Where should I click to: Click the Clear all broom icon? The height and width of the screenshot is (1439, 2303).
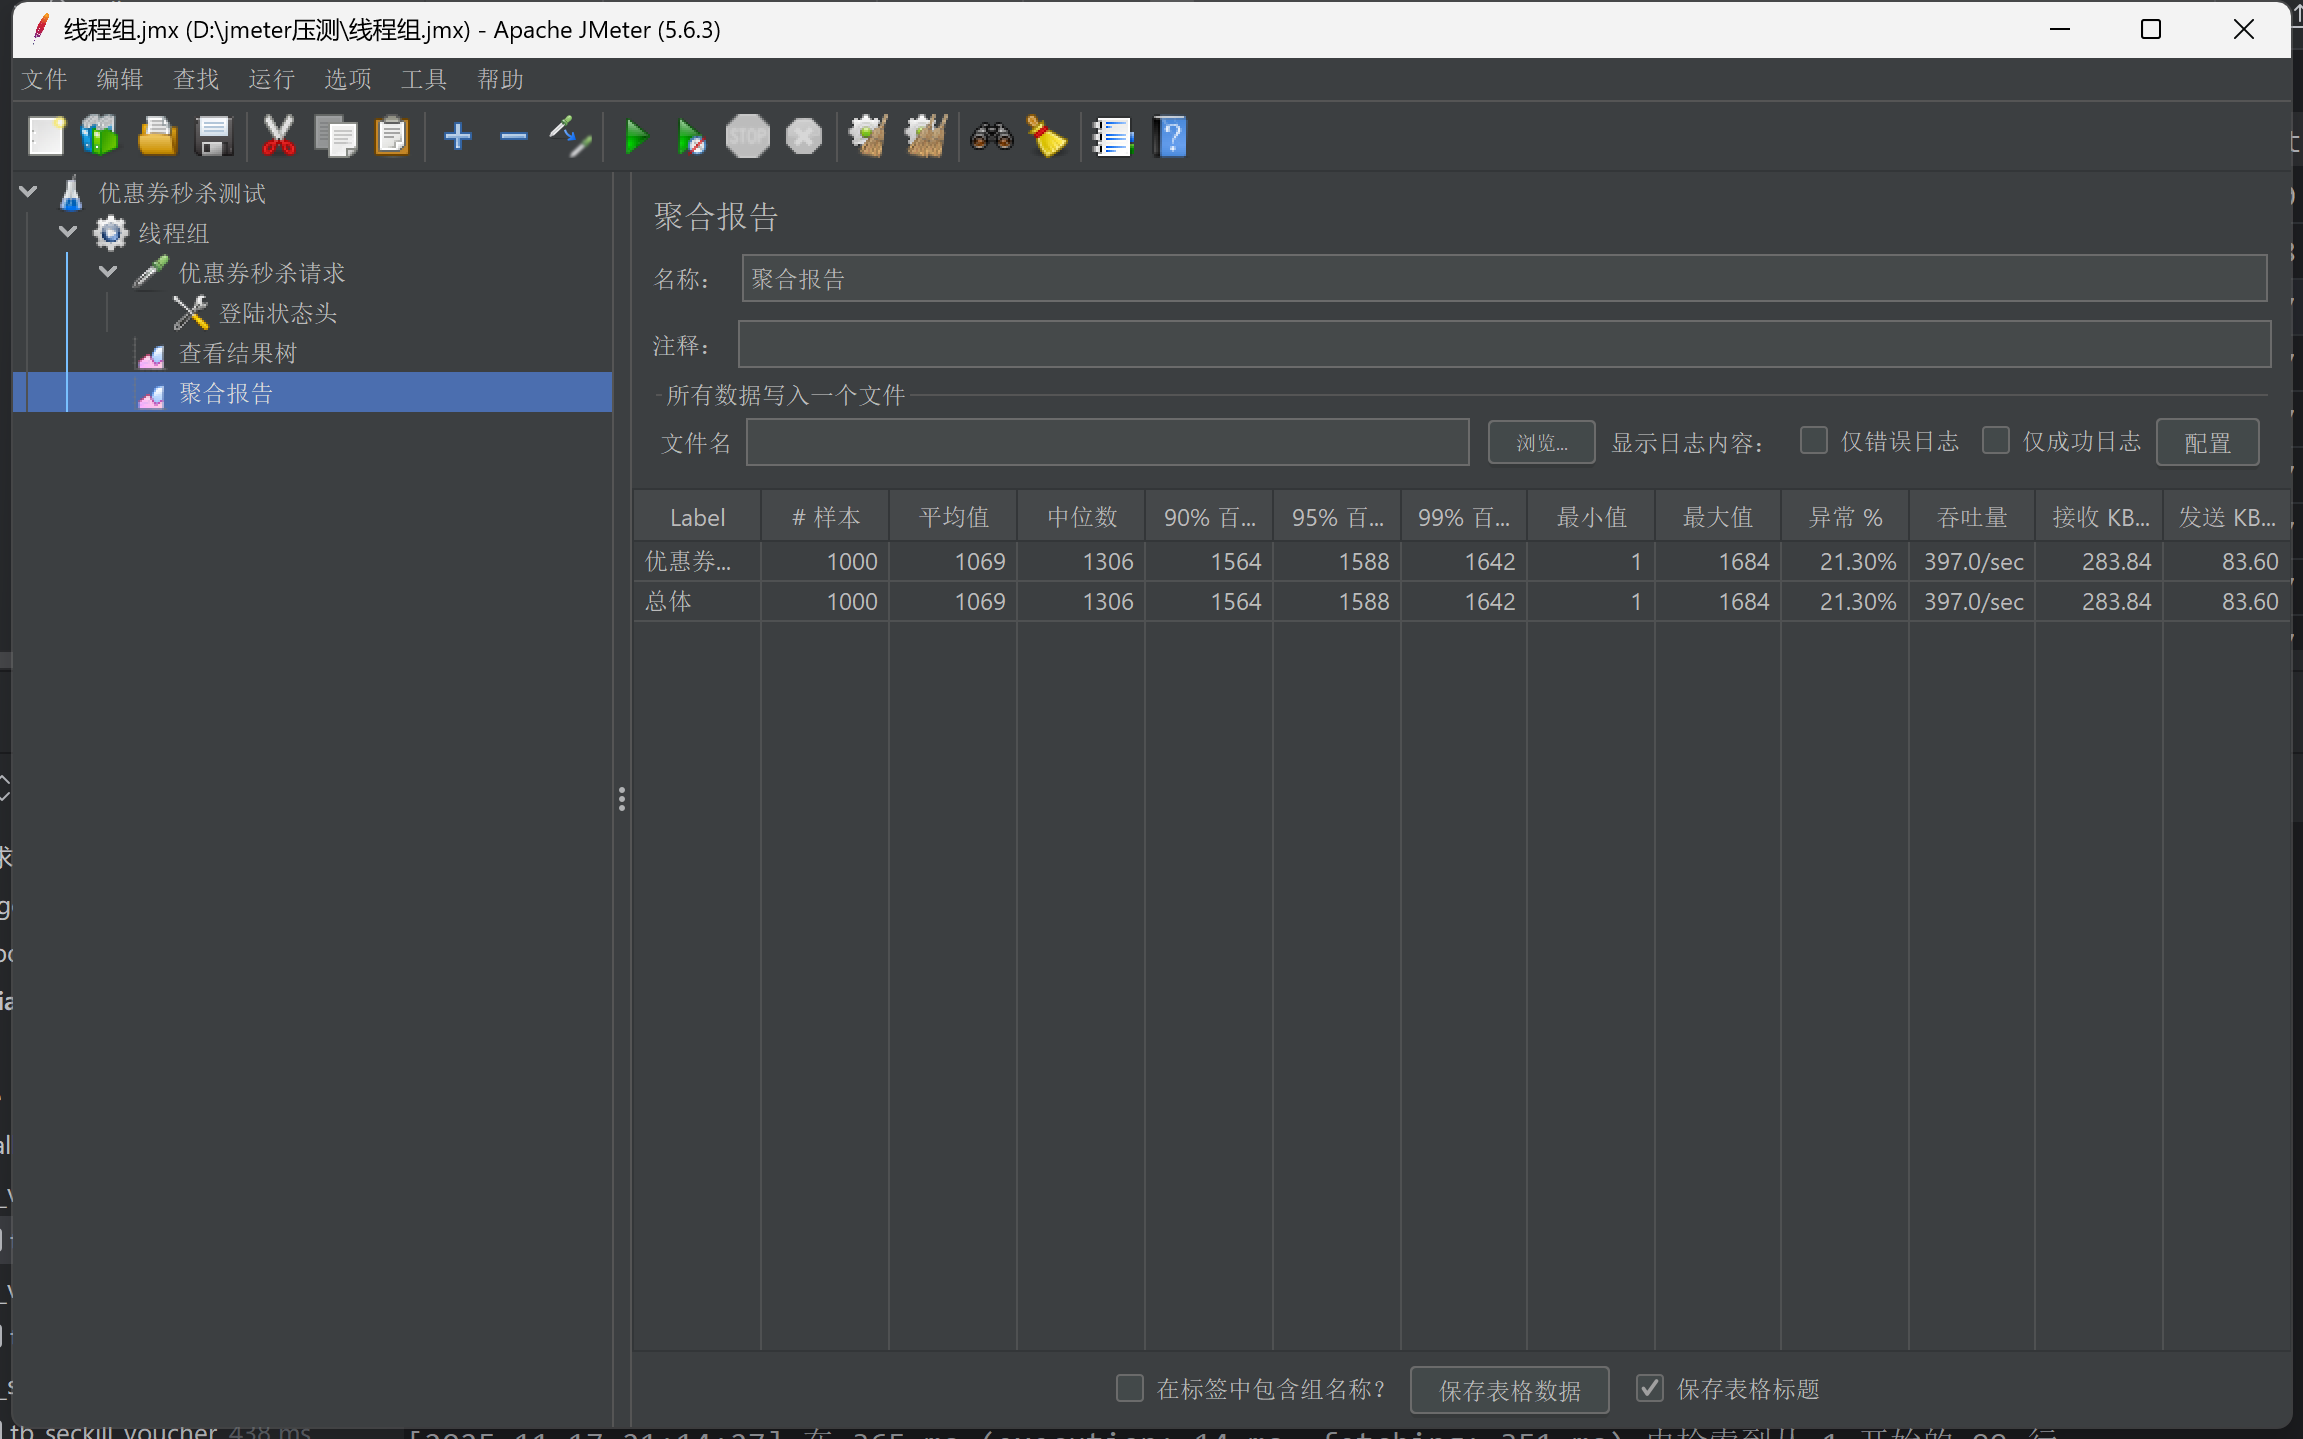point(925,137)
